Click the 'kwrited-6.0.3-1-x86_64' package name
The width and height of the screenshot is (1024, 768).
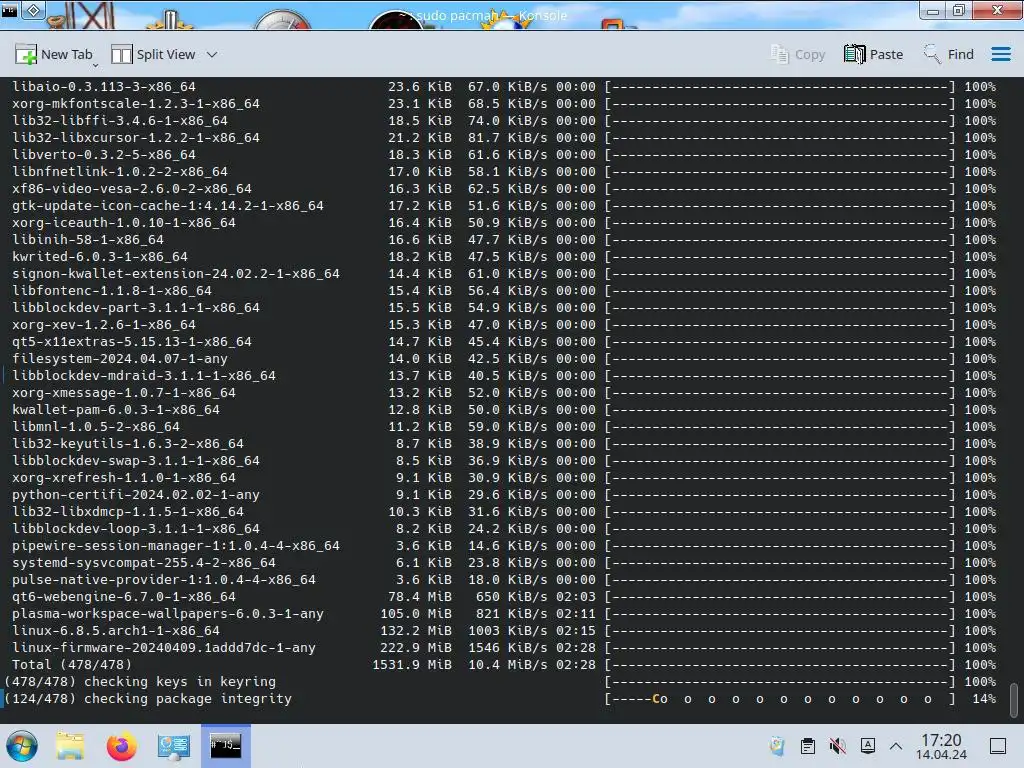click(100, 257)
